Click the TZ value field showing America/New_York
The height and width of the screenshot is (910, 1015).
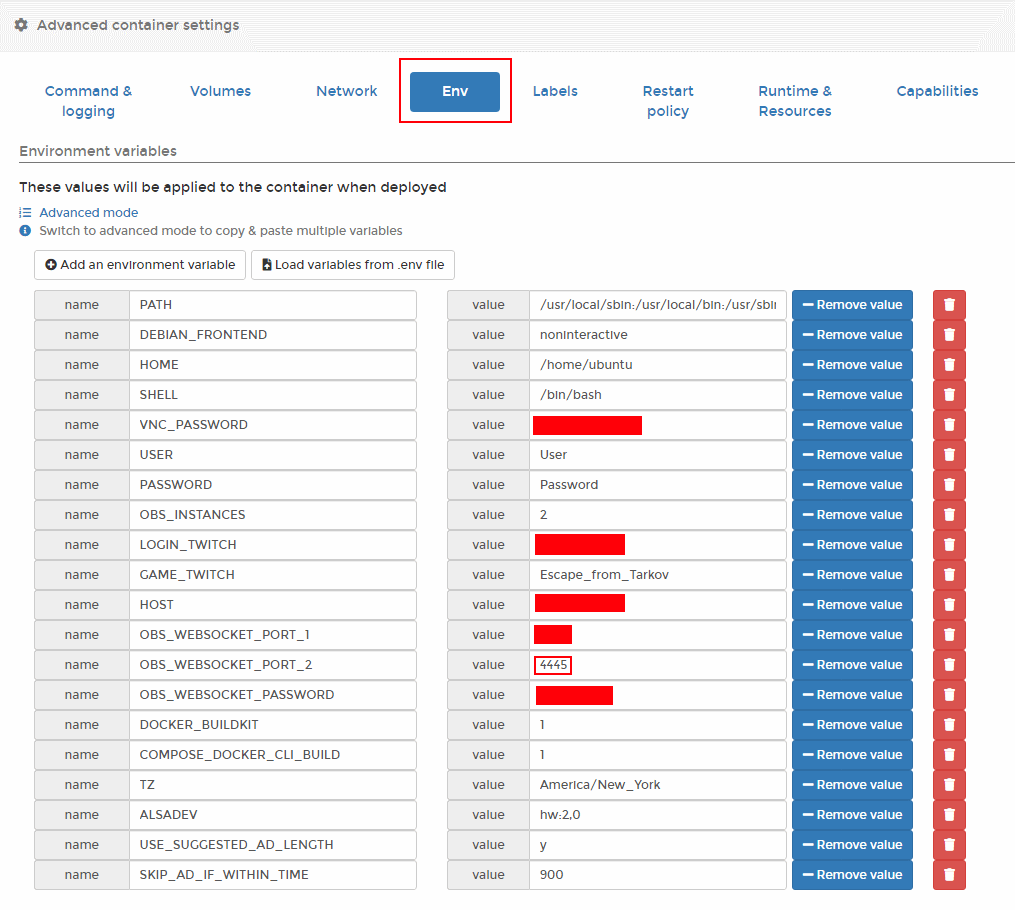click(x=657, y=785)
